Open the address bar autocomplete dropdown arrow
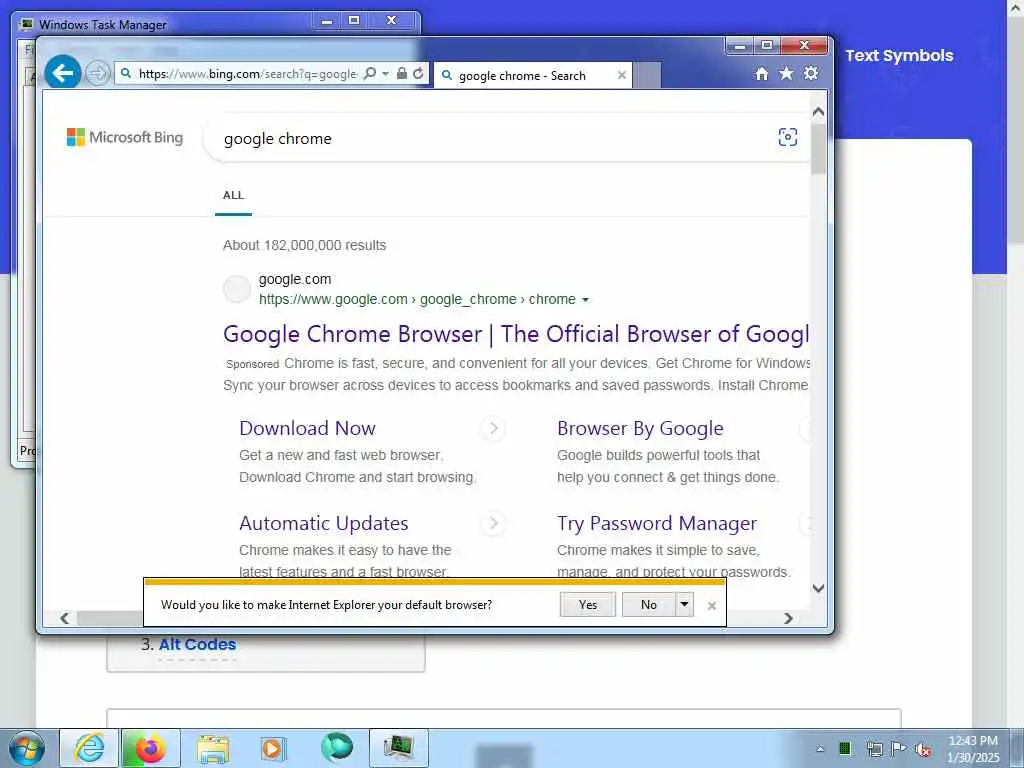 tap(385, 74)
